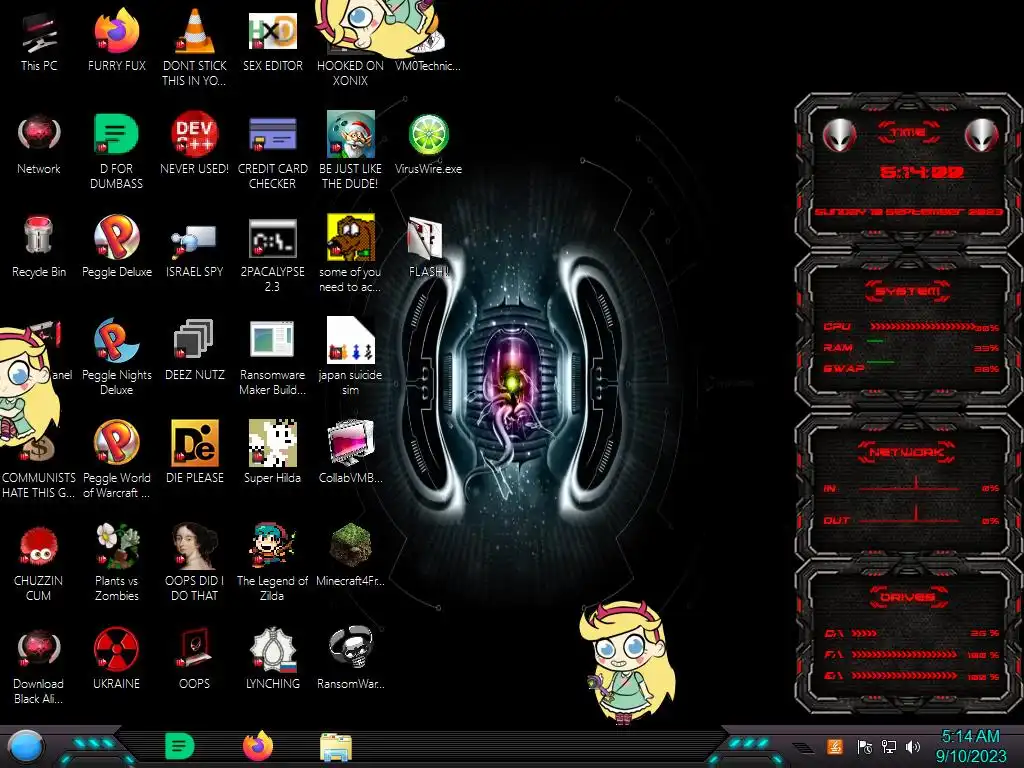The width and height of the screenshot is (1024, 768).
Task: Open File Explorer from the taskbar
Action: coord(336,747)
